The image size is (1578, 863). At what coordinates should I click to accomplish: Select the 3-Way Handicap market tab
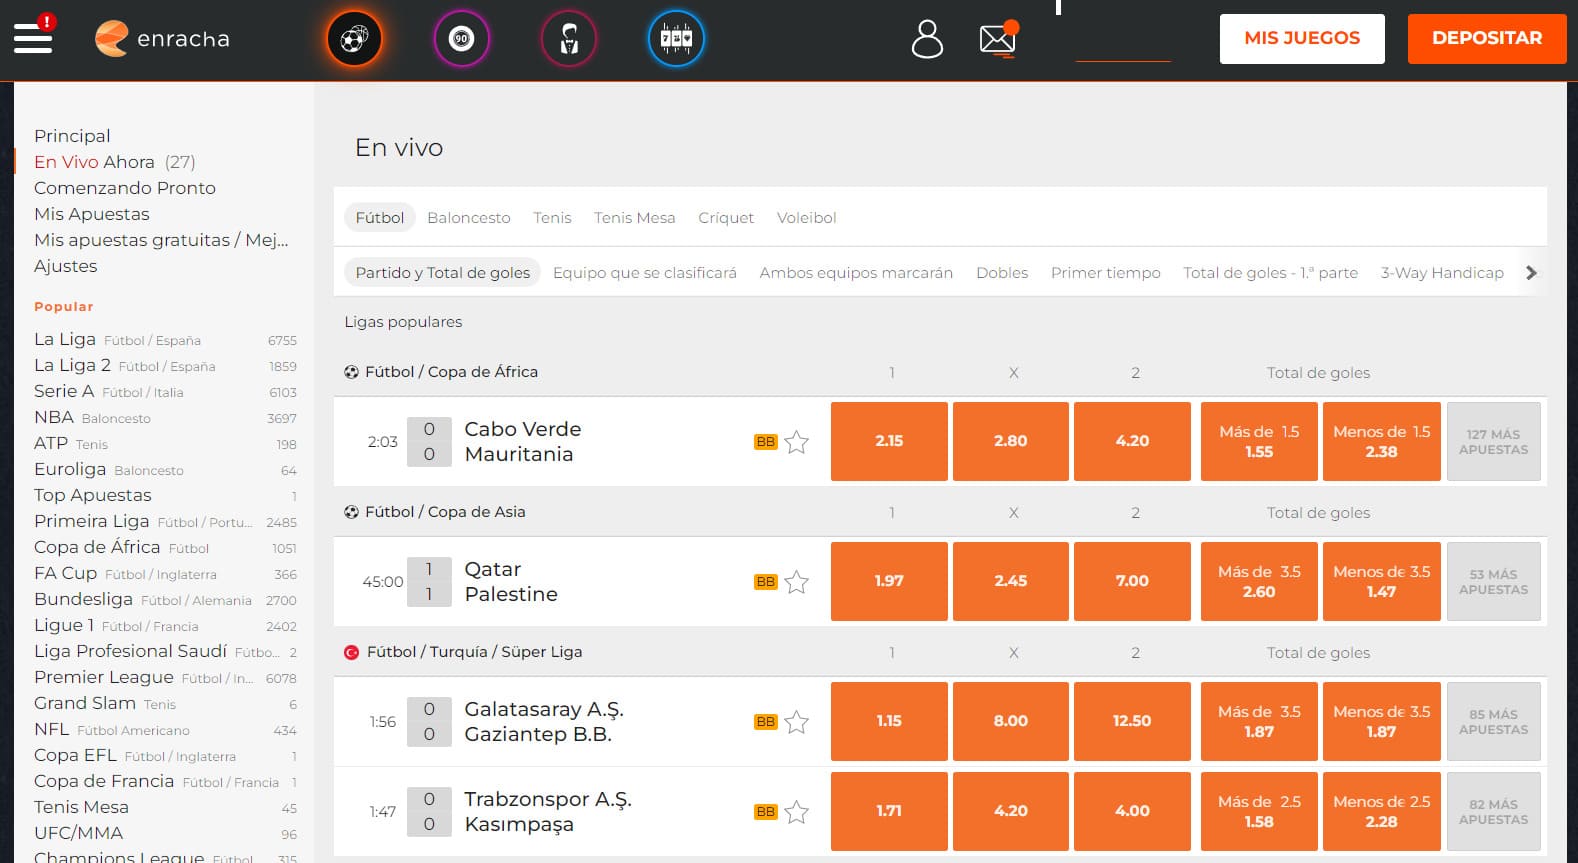click(x=1442, y=273)
